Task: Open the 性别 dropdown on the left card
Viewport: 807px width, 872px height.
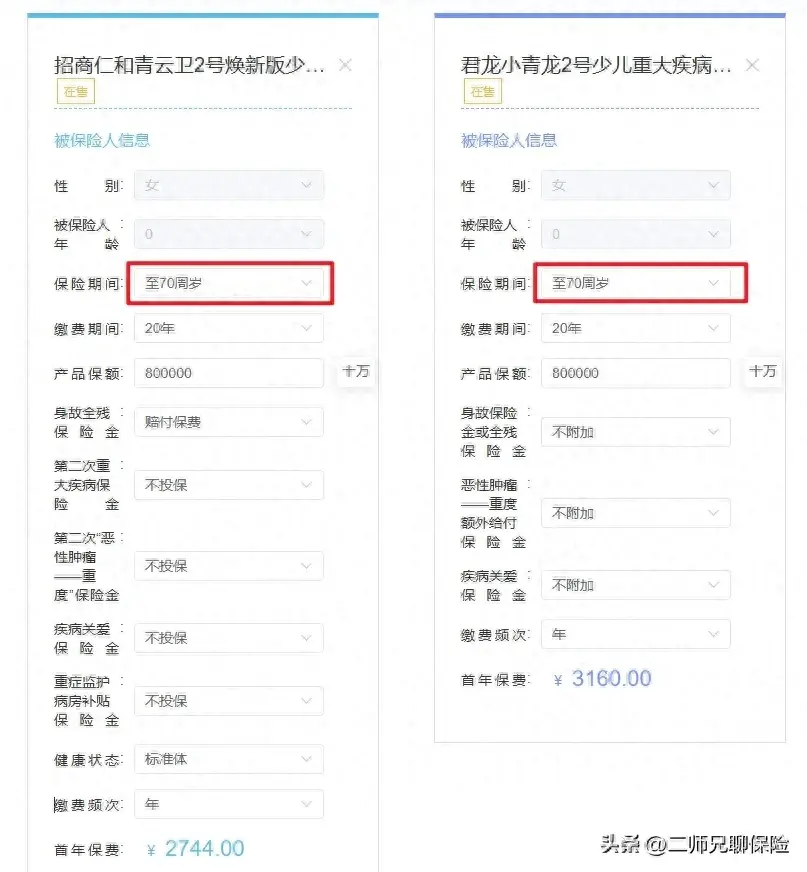Action: click(228, 185)
